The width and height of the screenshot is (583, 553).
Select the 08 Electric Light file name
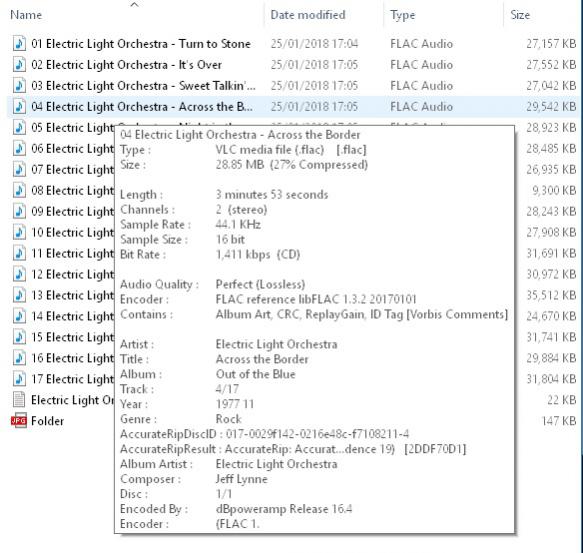(x=73, y=190)
